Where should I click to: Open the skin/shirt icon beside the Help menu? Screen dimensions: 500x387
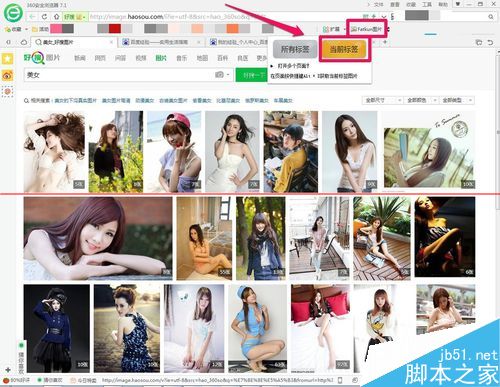tap(458, 4)
